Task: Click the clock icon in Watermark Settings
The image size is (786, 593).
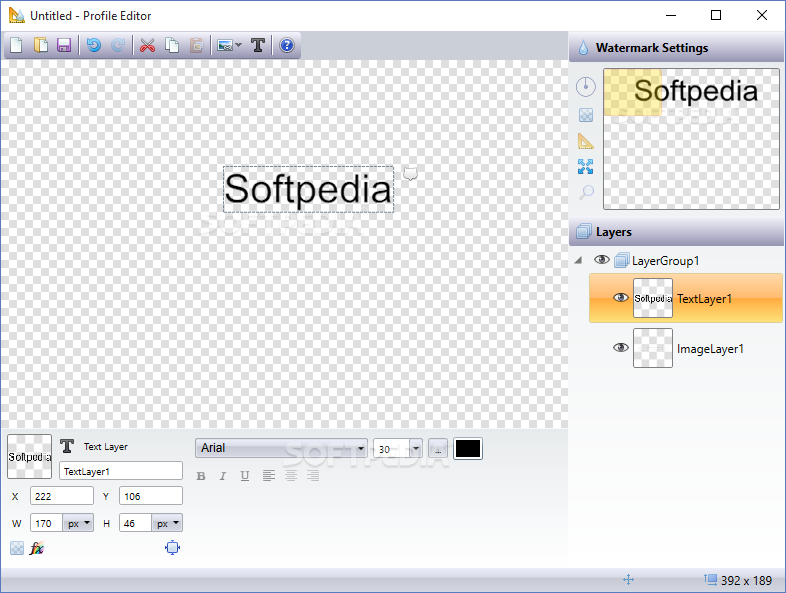Action: pyautogui.click(x=585, y=87)
